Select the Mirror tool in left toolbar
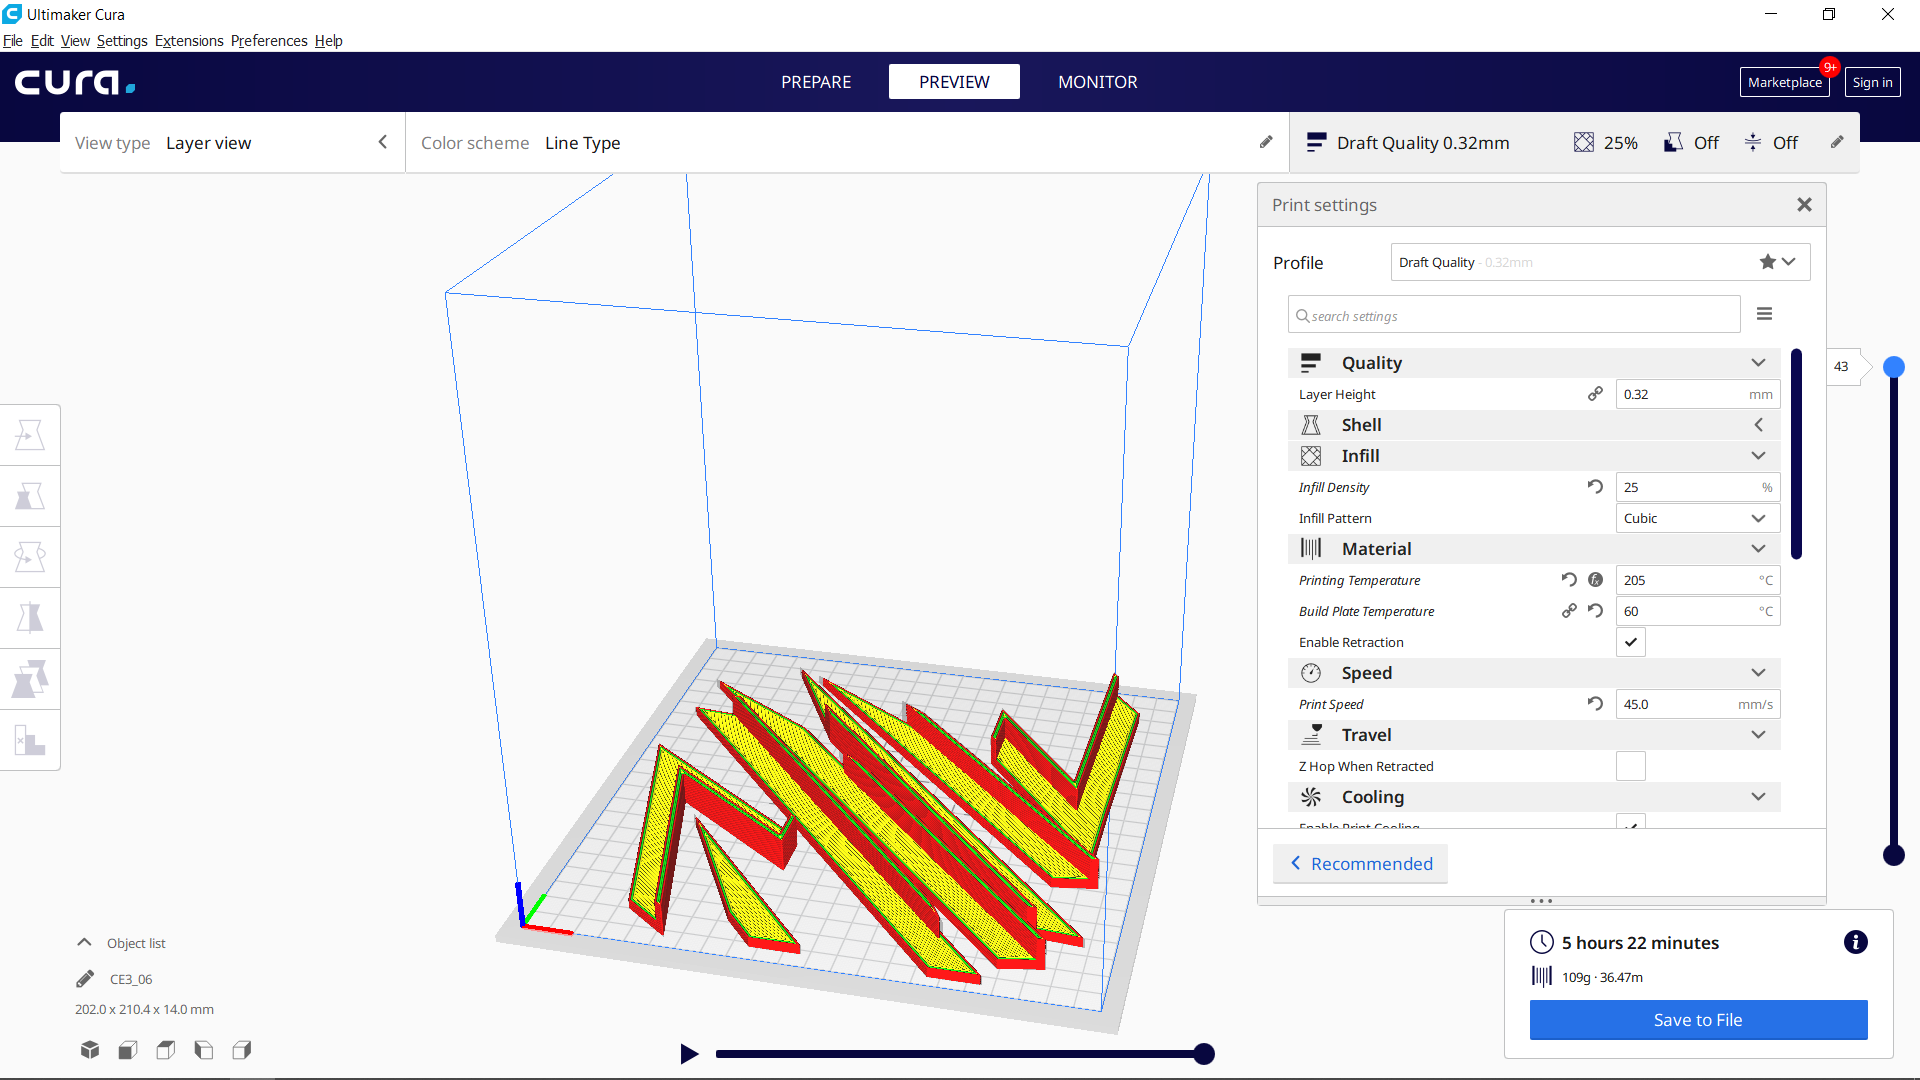This screenshot has width=1920, height=1080. pyautogui.click(x=30, y=618)
